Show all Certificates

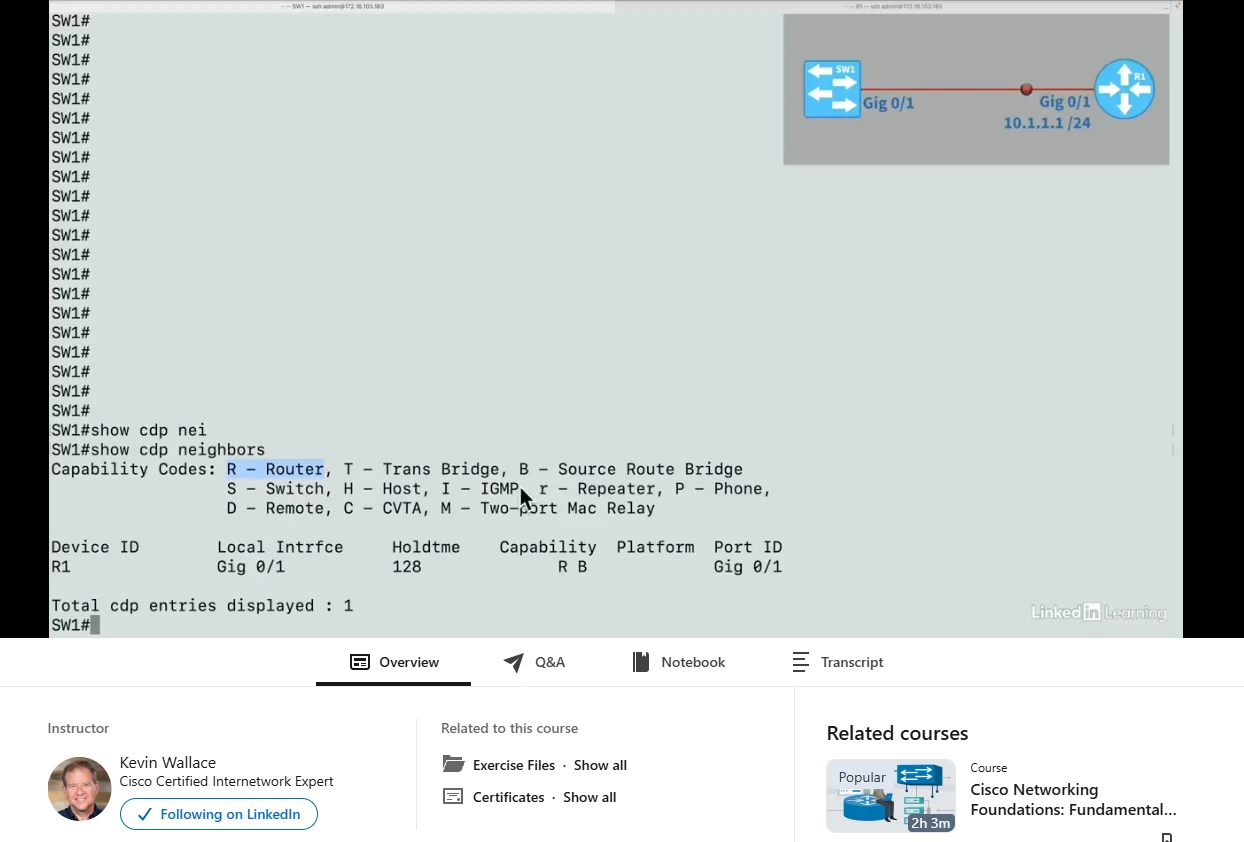coord(589,797)
